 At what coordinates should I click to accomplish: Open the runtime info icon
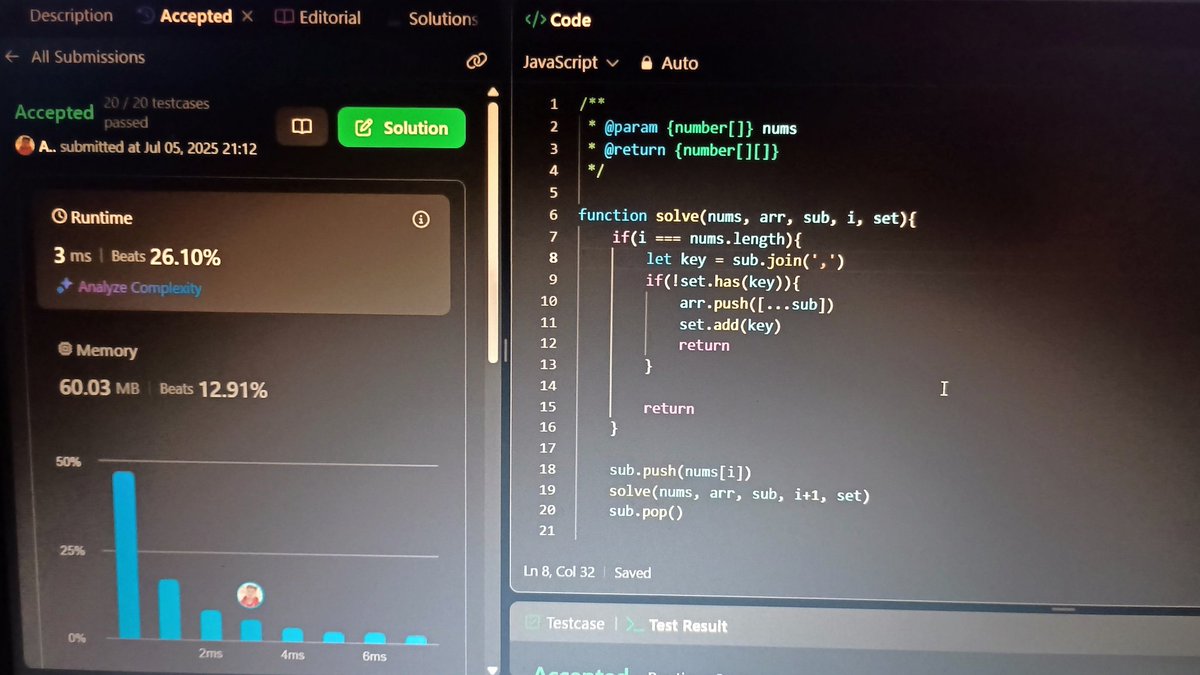tap(421, 219)
